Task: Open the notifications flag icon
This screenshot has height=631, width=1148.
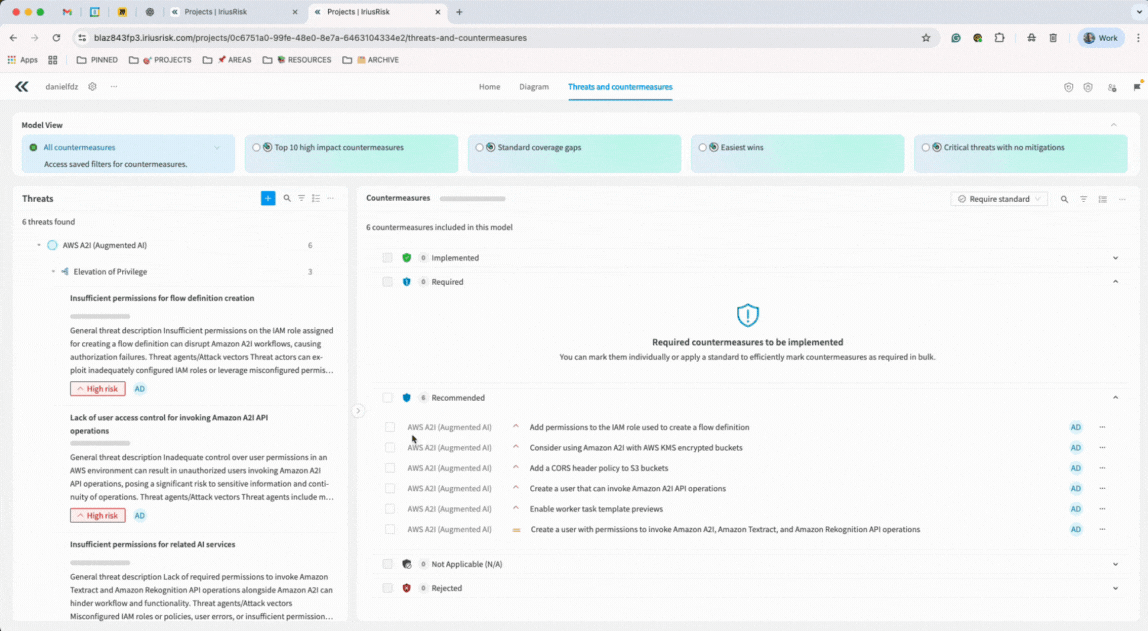Action: pyautogui.click(x=1137, y=86)
